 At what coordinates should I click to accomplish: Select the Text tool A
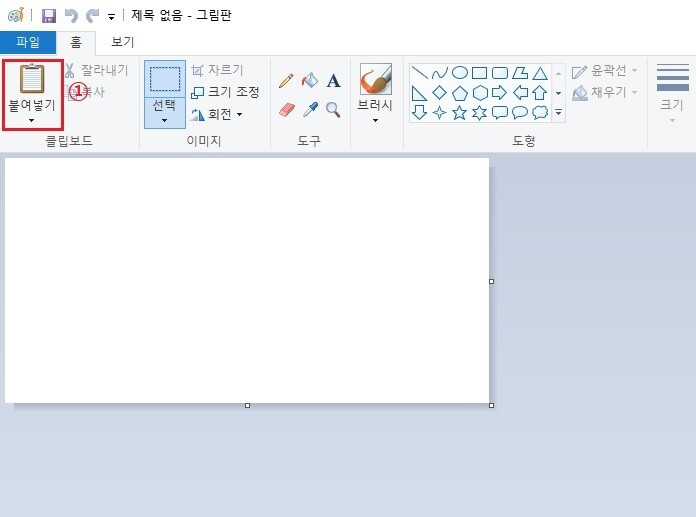point(333,81)
